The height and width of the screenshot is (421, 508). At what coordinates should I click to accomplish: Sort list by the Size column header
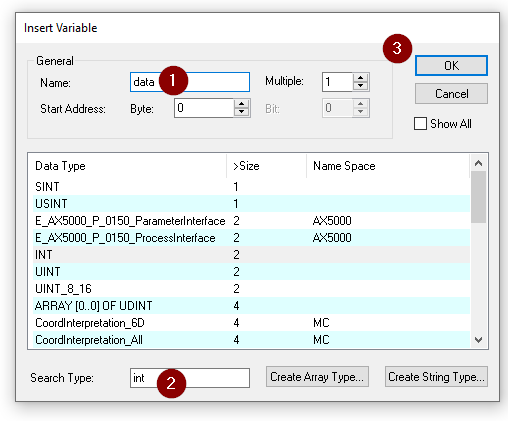click(x=267, y=166)
